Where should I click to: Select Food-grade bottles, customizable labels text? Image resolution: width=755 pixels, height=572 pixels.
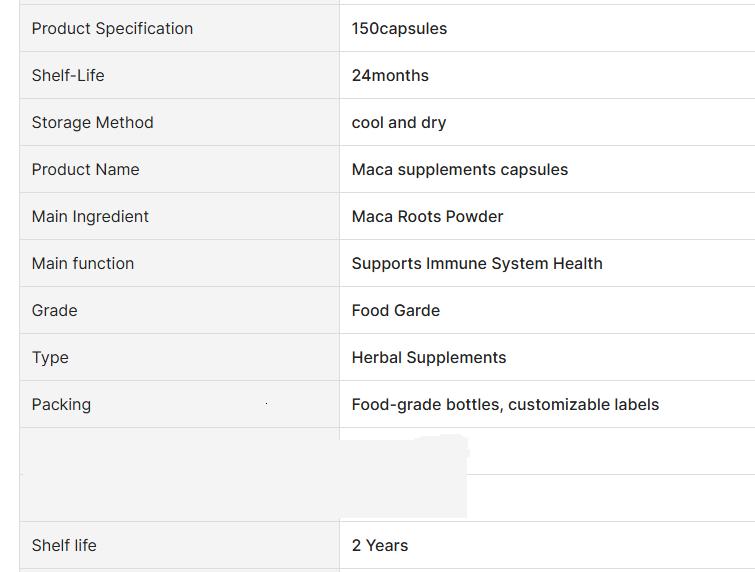505,404
